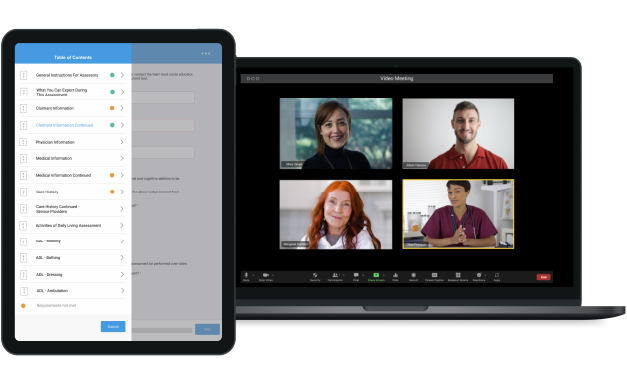The width and height of the screenshot is (627, 385).
Task: Open camera options arrow beside Stop Video
Action: pos(273,275)
